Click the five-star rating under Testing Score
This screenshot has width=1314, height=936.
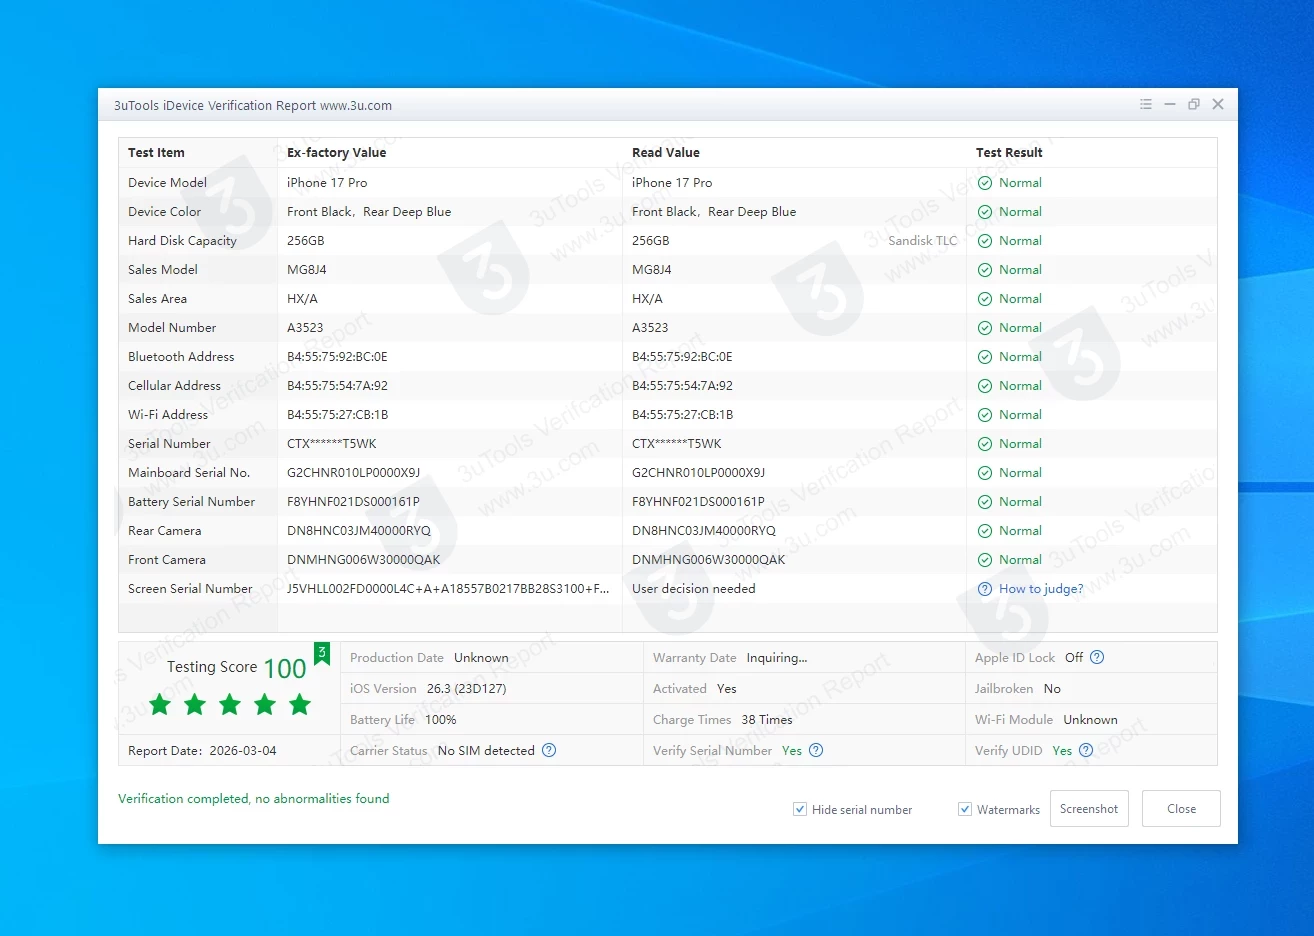point(230,705)
